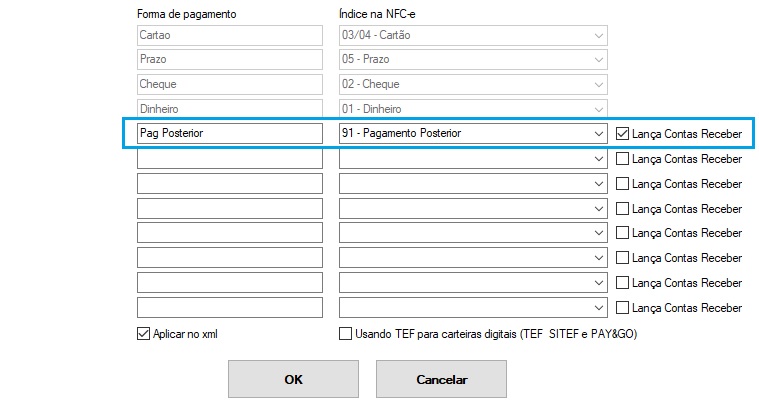Open the 91 - Pagamento Posterior dropdown

[x=598, y=133]
